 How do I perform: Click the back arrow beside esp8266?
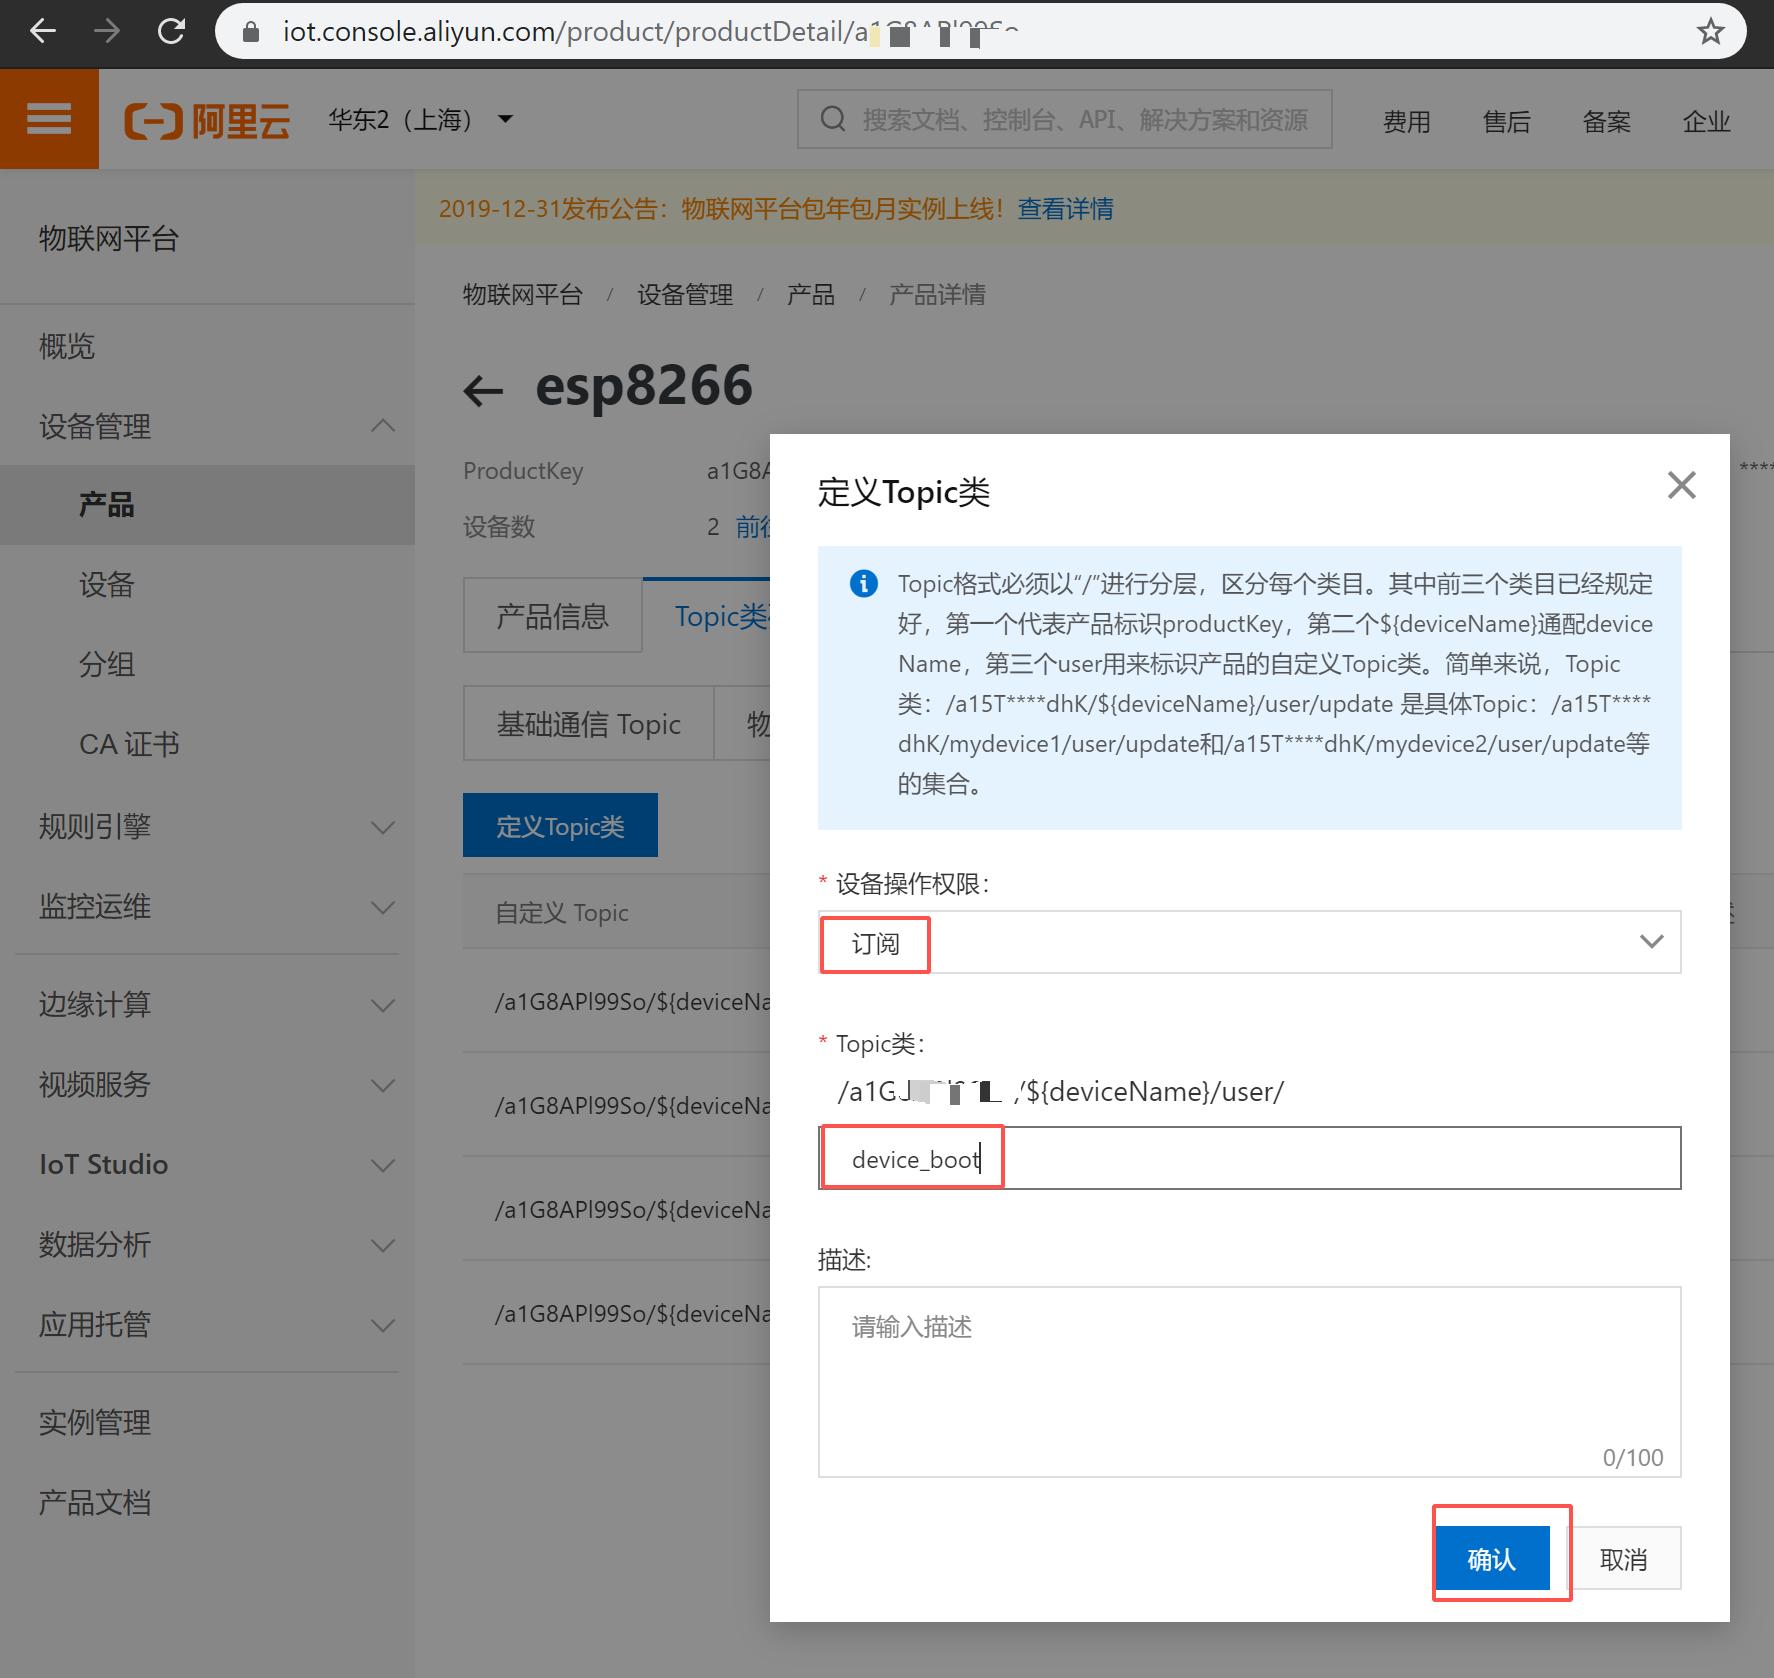pyautogui.click(x=484, y=390)
